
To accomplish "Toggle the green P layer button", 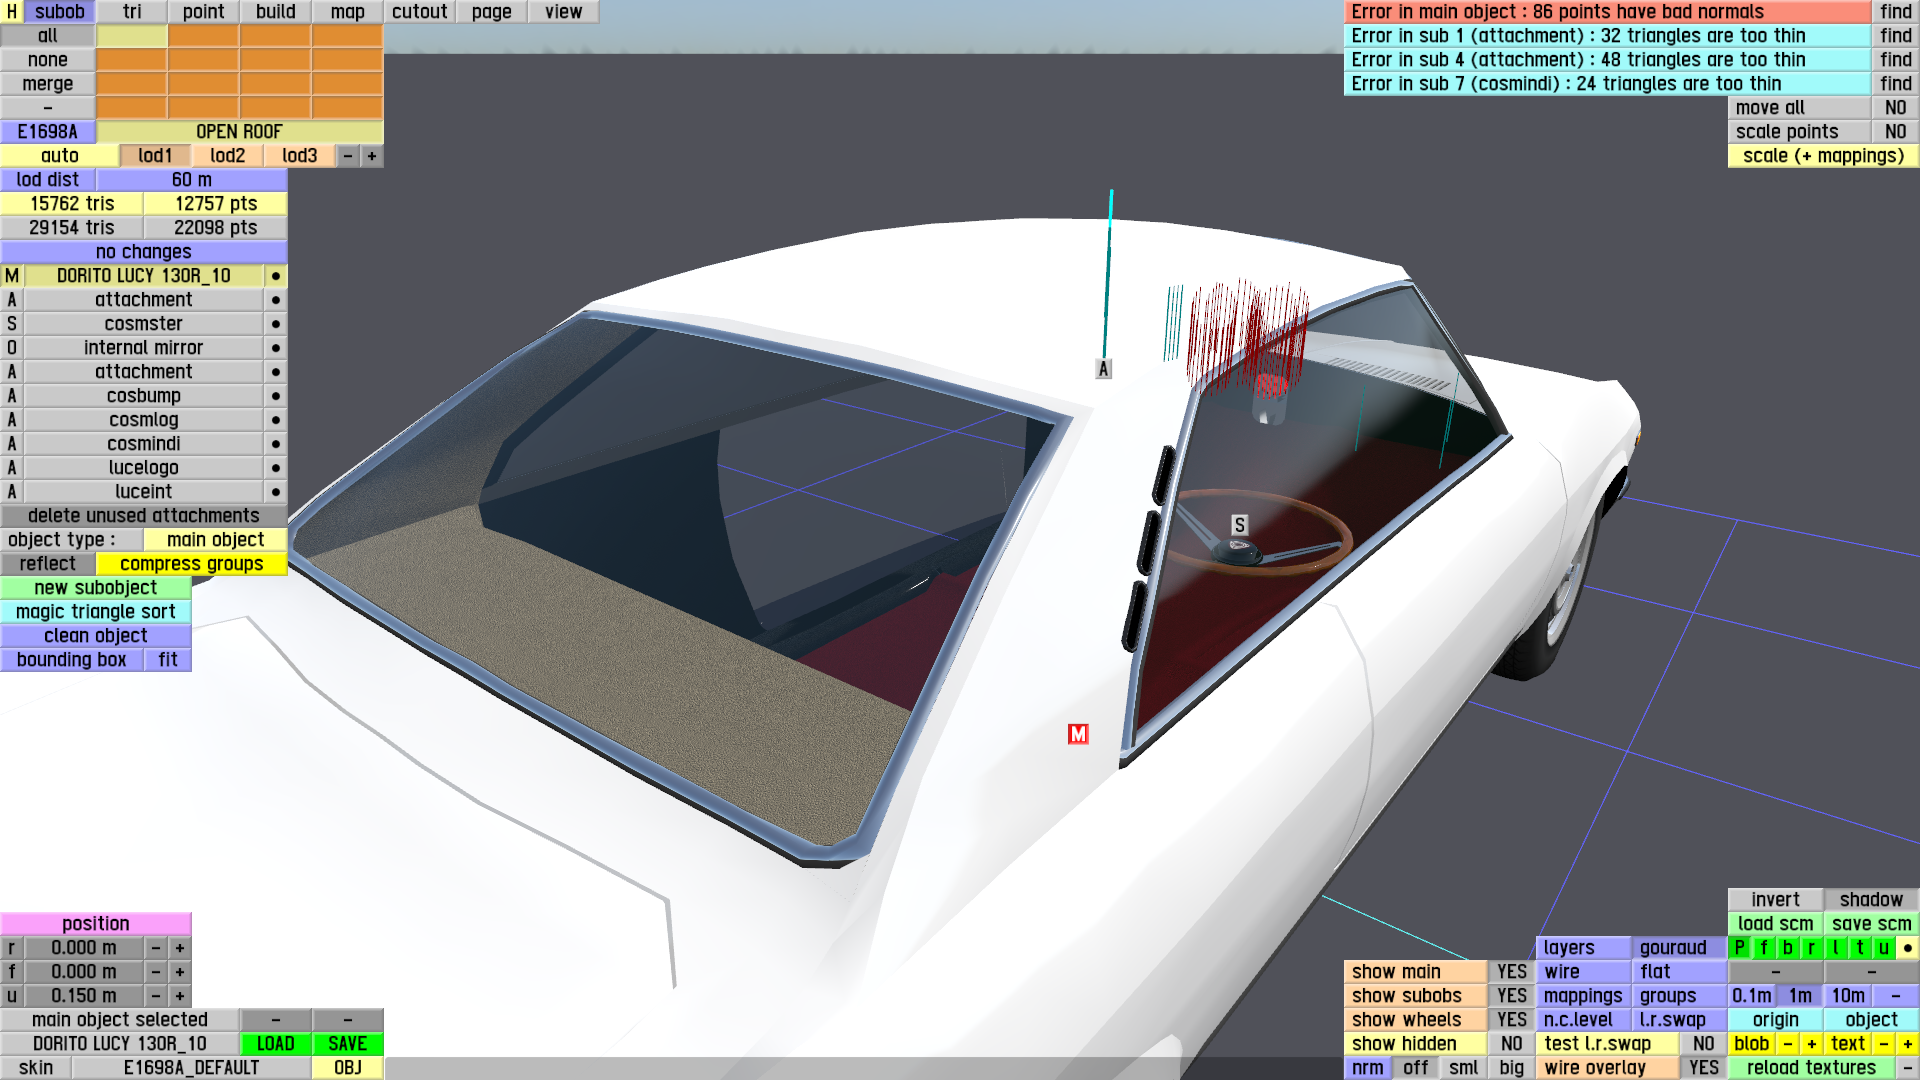I will point(1740,948).
